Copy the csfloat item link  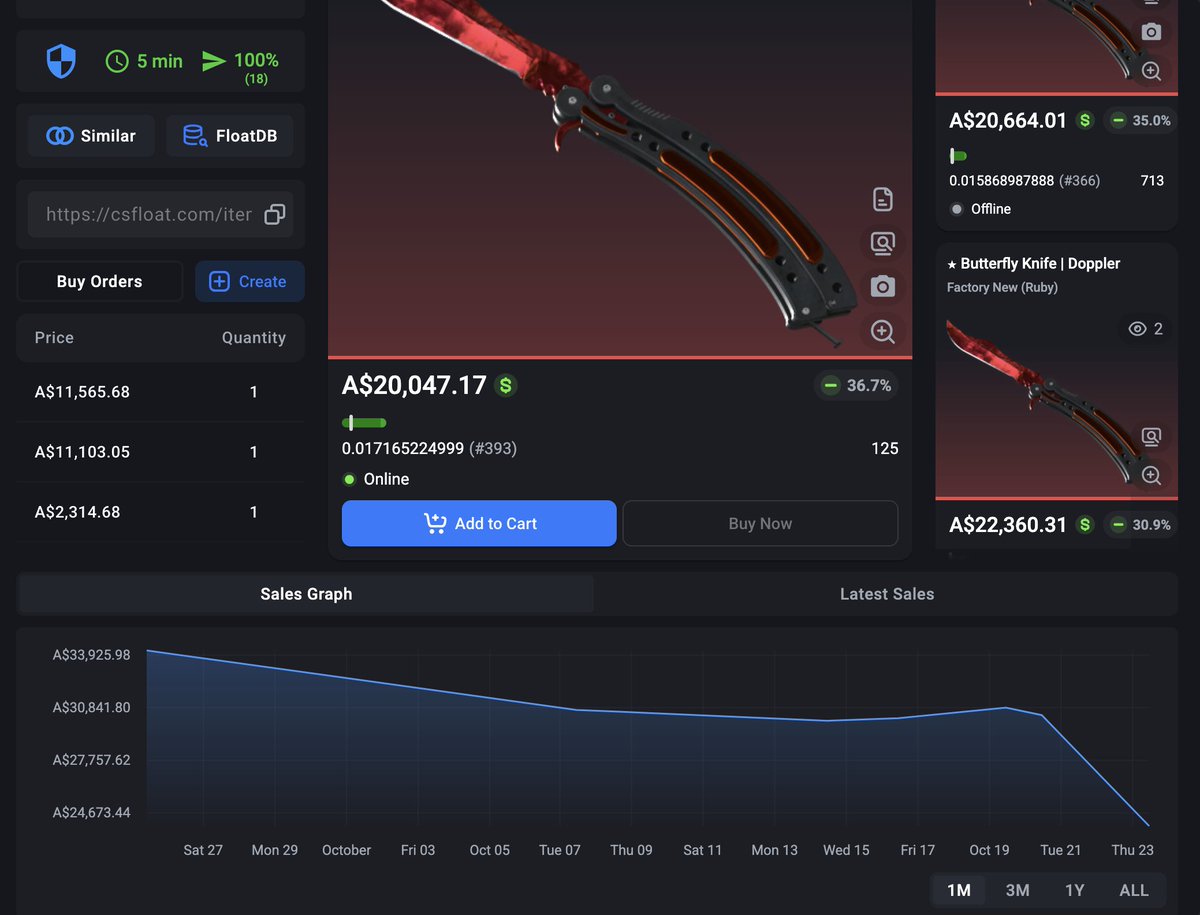[274, 214]
